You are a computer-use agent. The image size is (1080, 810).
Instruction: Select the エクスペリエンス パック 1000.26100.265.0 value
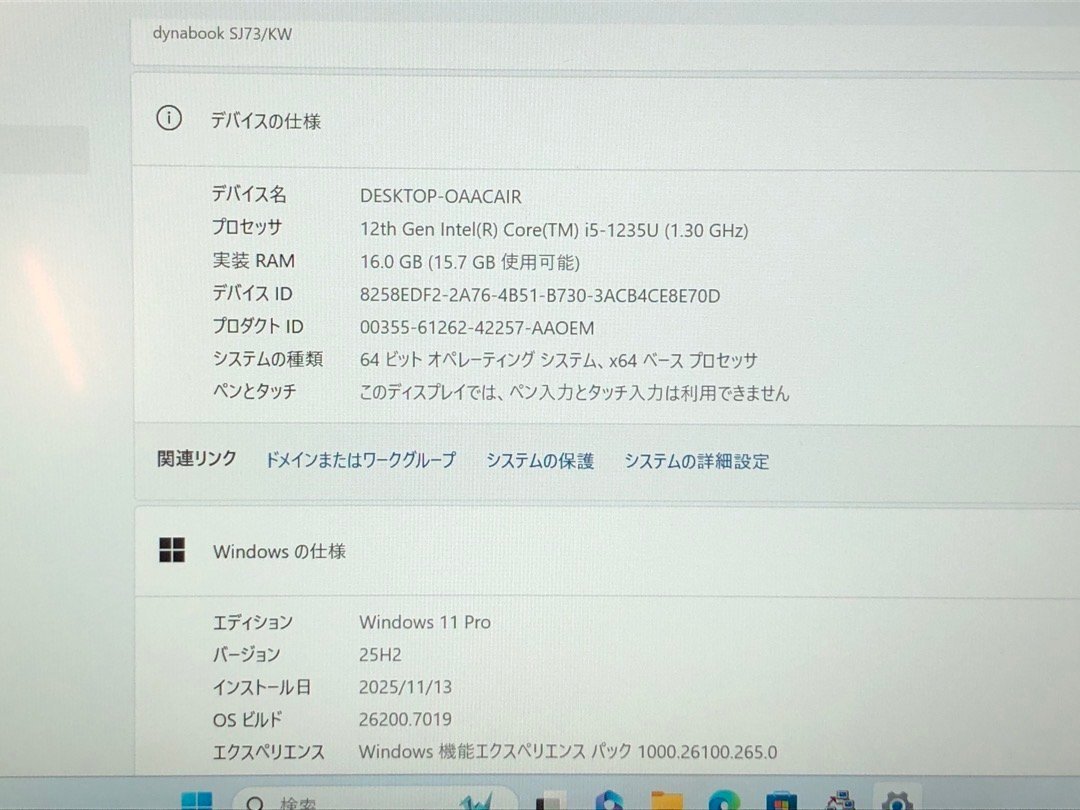click(x=568, y=751)
